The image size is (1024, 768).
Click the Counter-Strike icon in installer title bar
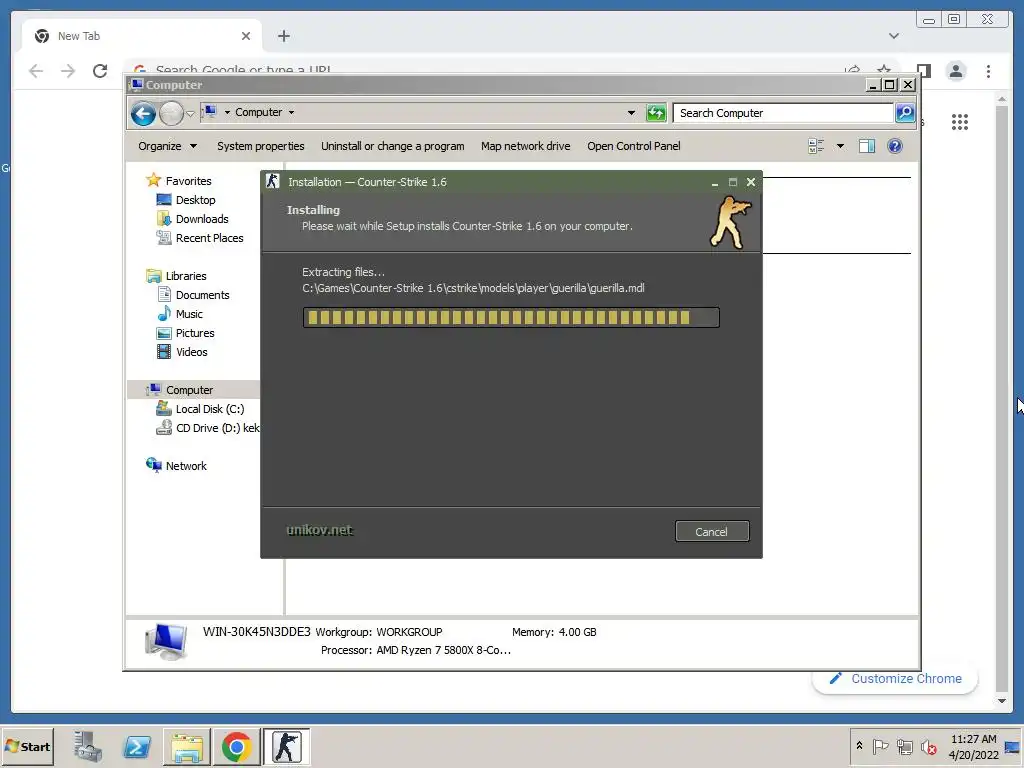[272, 182]
